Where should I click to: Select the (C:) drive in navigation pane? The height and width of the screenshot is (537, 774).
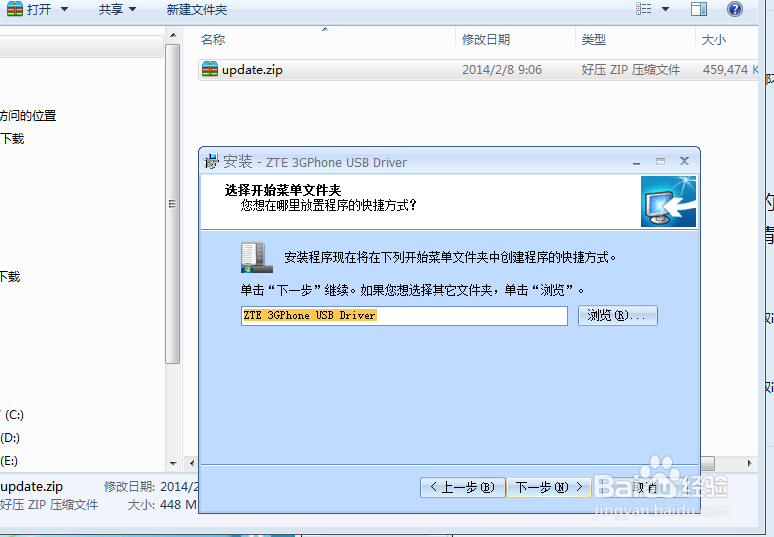(x=13, y=415)
